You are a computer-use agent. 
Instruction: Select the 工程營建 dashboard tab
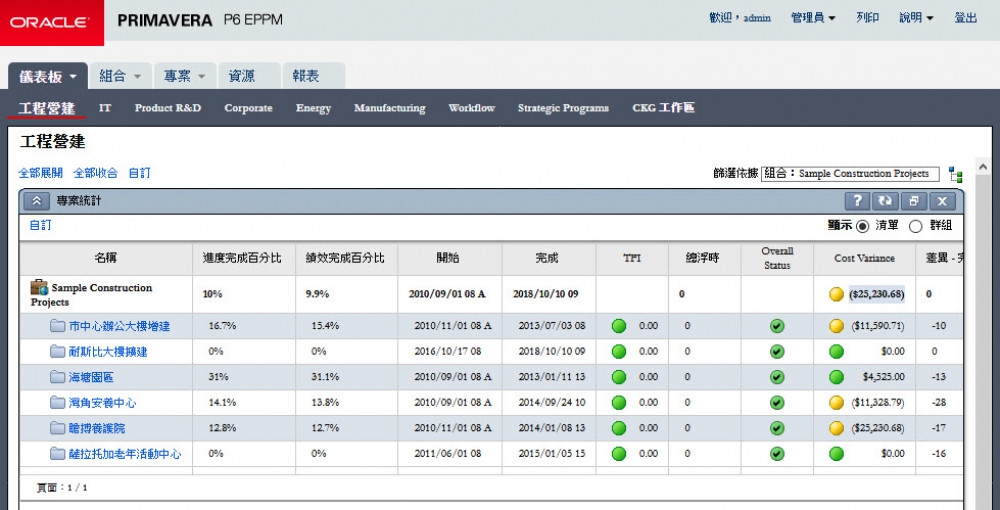tap(47, 108)
